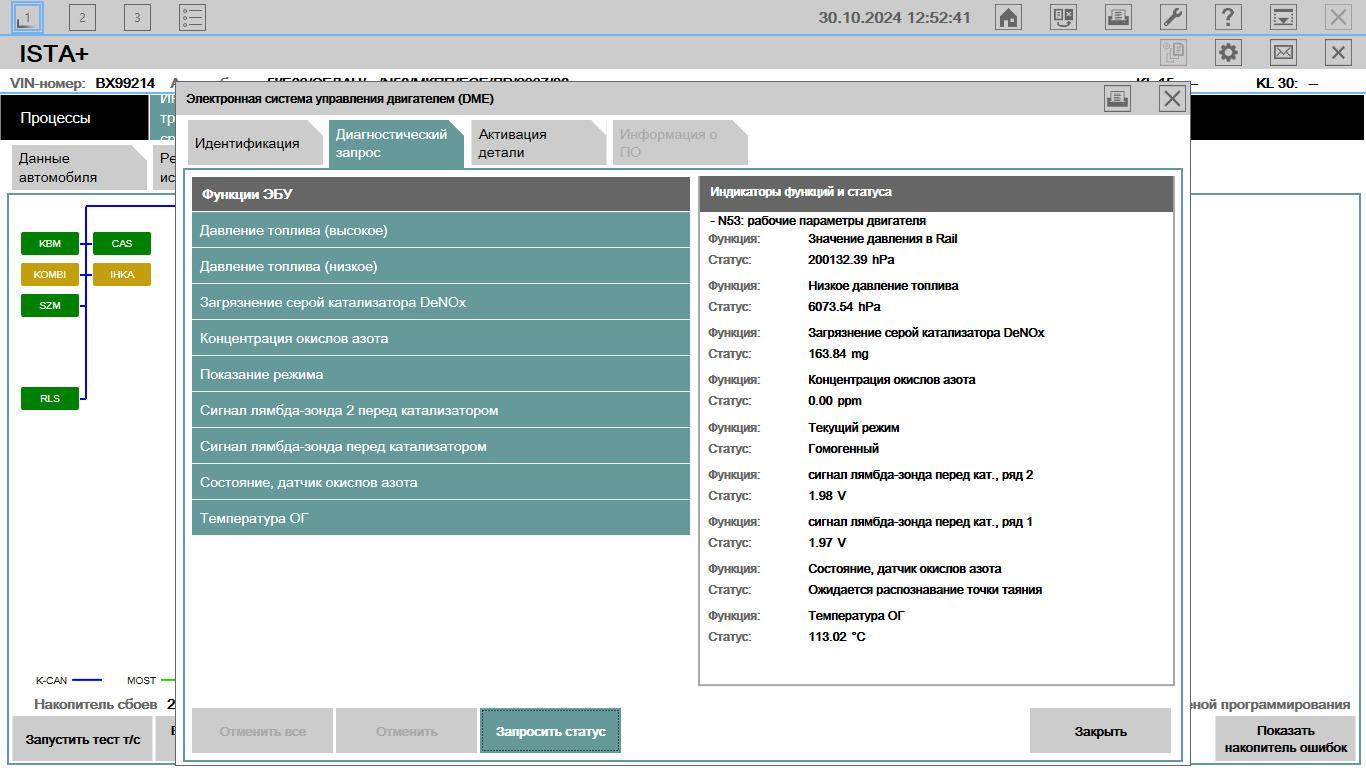This screenshot has height=768, width=1366.
Task: Open the Идентификация tab
Action: [x=255, y=143]
